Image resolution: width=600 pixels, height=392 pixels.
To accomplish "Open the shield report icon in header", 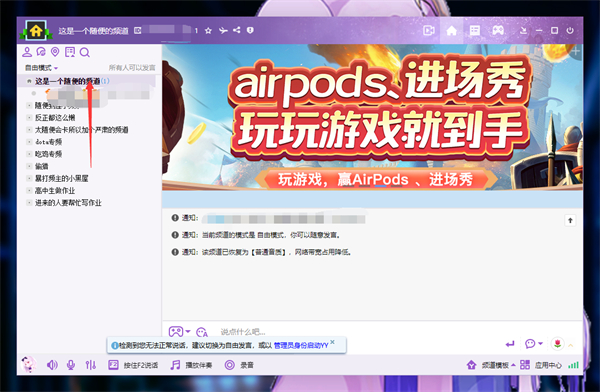I will coord(250,30).
